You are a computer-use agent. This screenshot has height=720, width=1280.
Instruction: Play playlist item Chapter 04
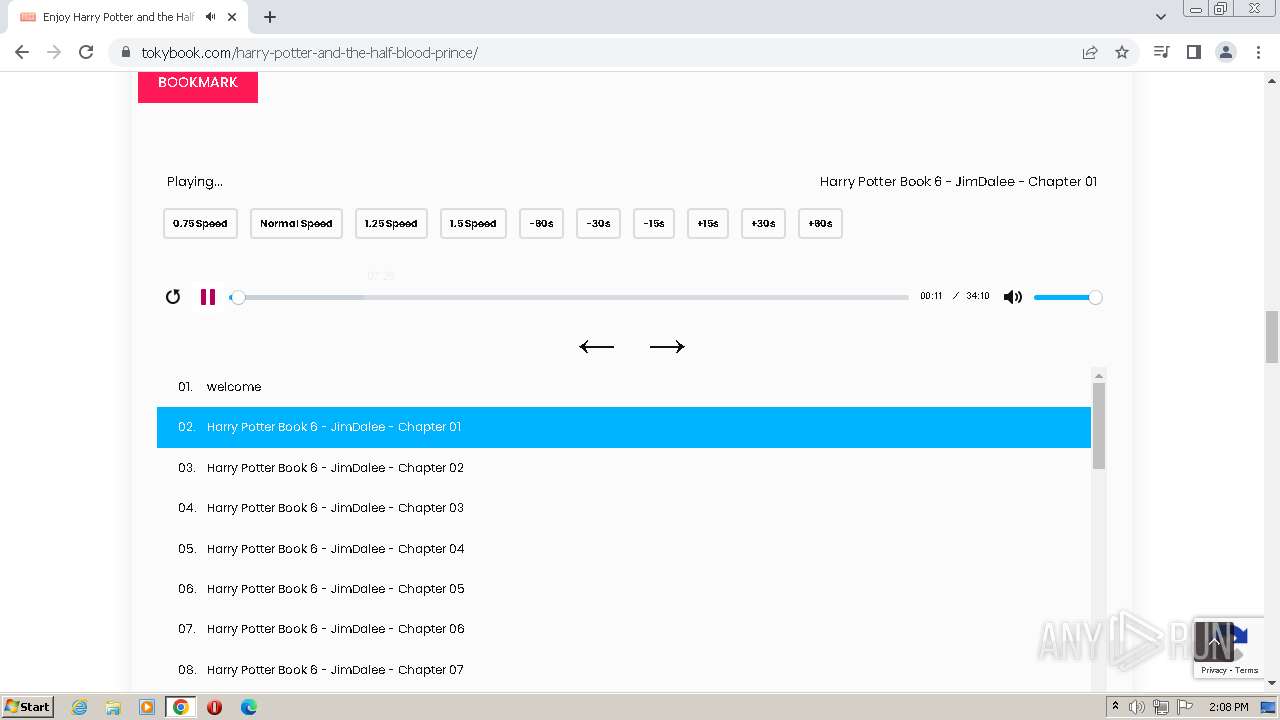point(624,549)
